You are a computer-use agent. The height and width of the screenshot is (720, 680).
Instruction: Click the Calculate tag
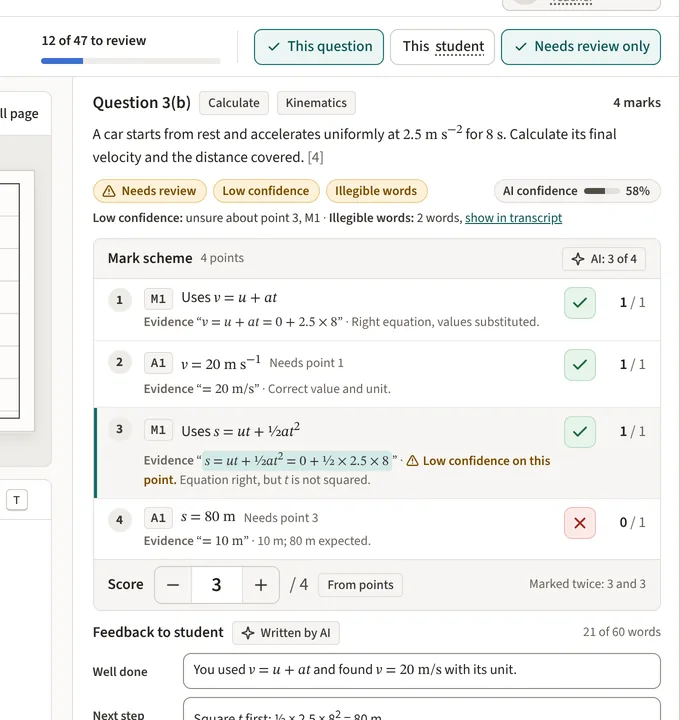pos(234,103)
